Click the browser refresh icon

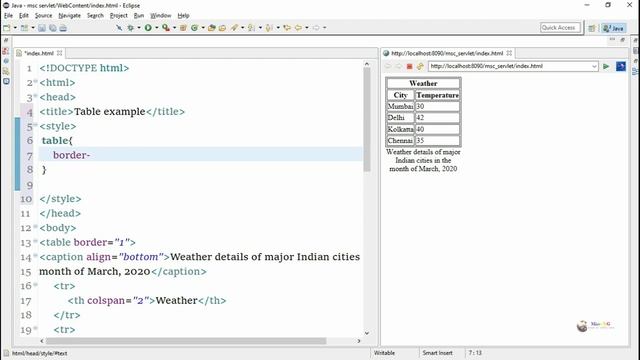(420, 66)
